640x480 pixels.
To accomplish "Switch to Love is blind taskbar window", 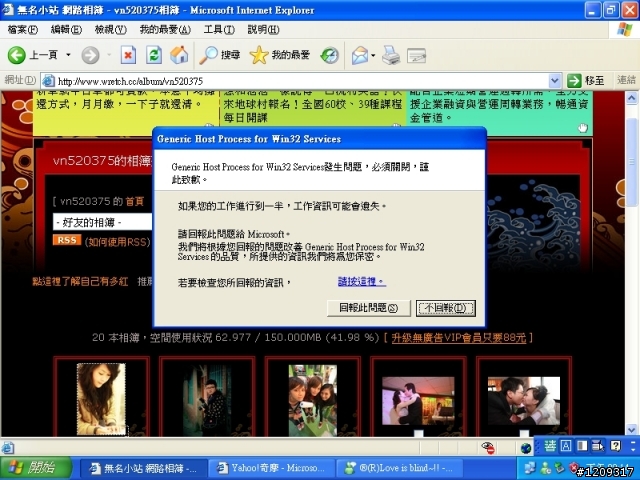I will (x=399, y=468).
